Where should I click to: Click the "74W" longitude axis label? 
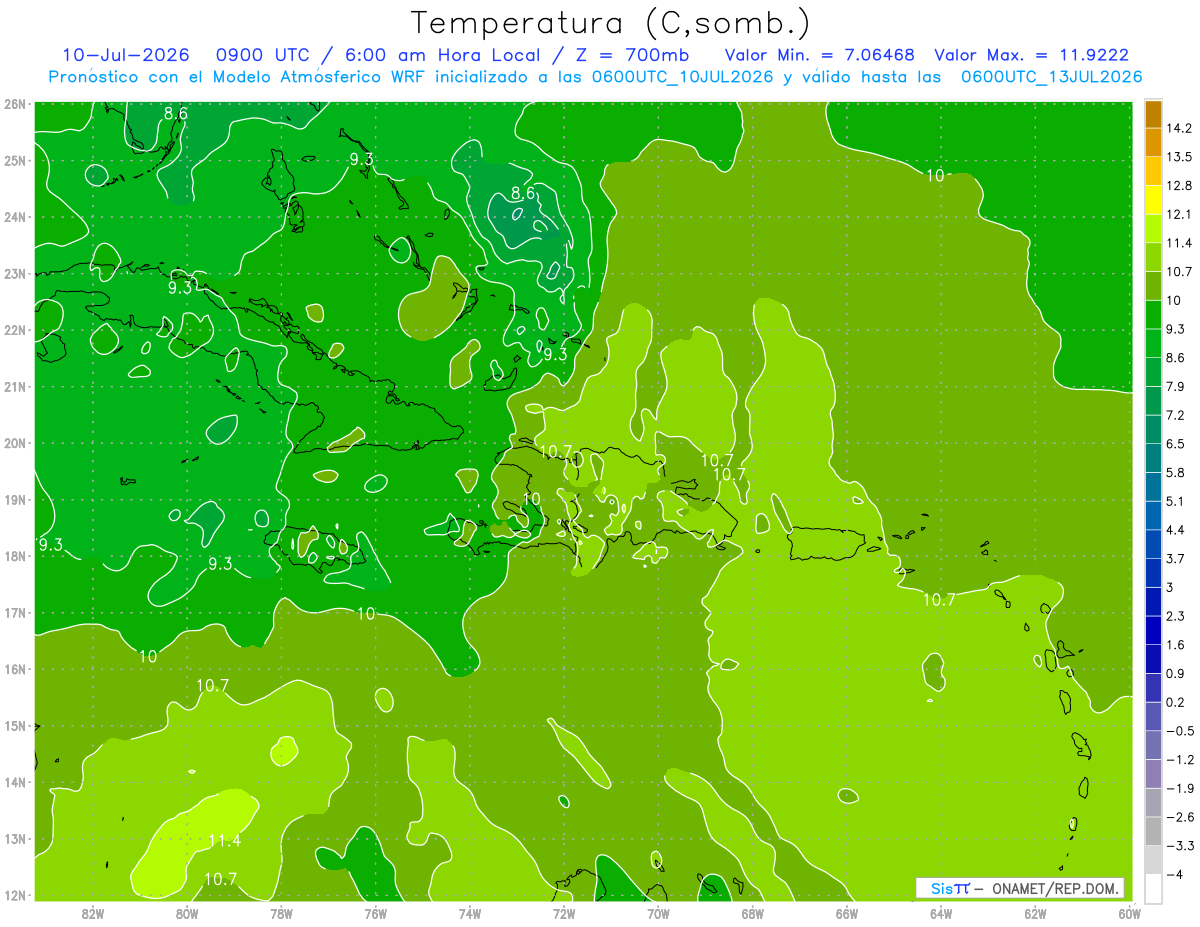[470, 913]
